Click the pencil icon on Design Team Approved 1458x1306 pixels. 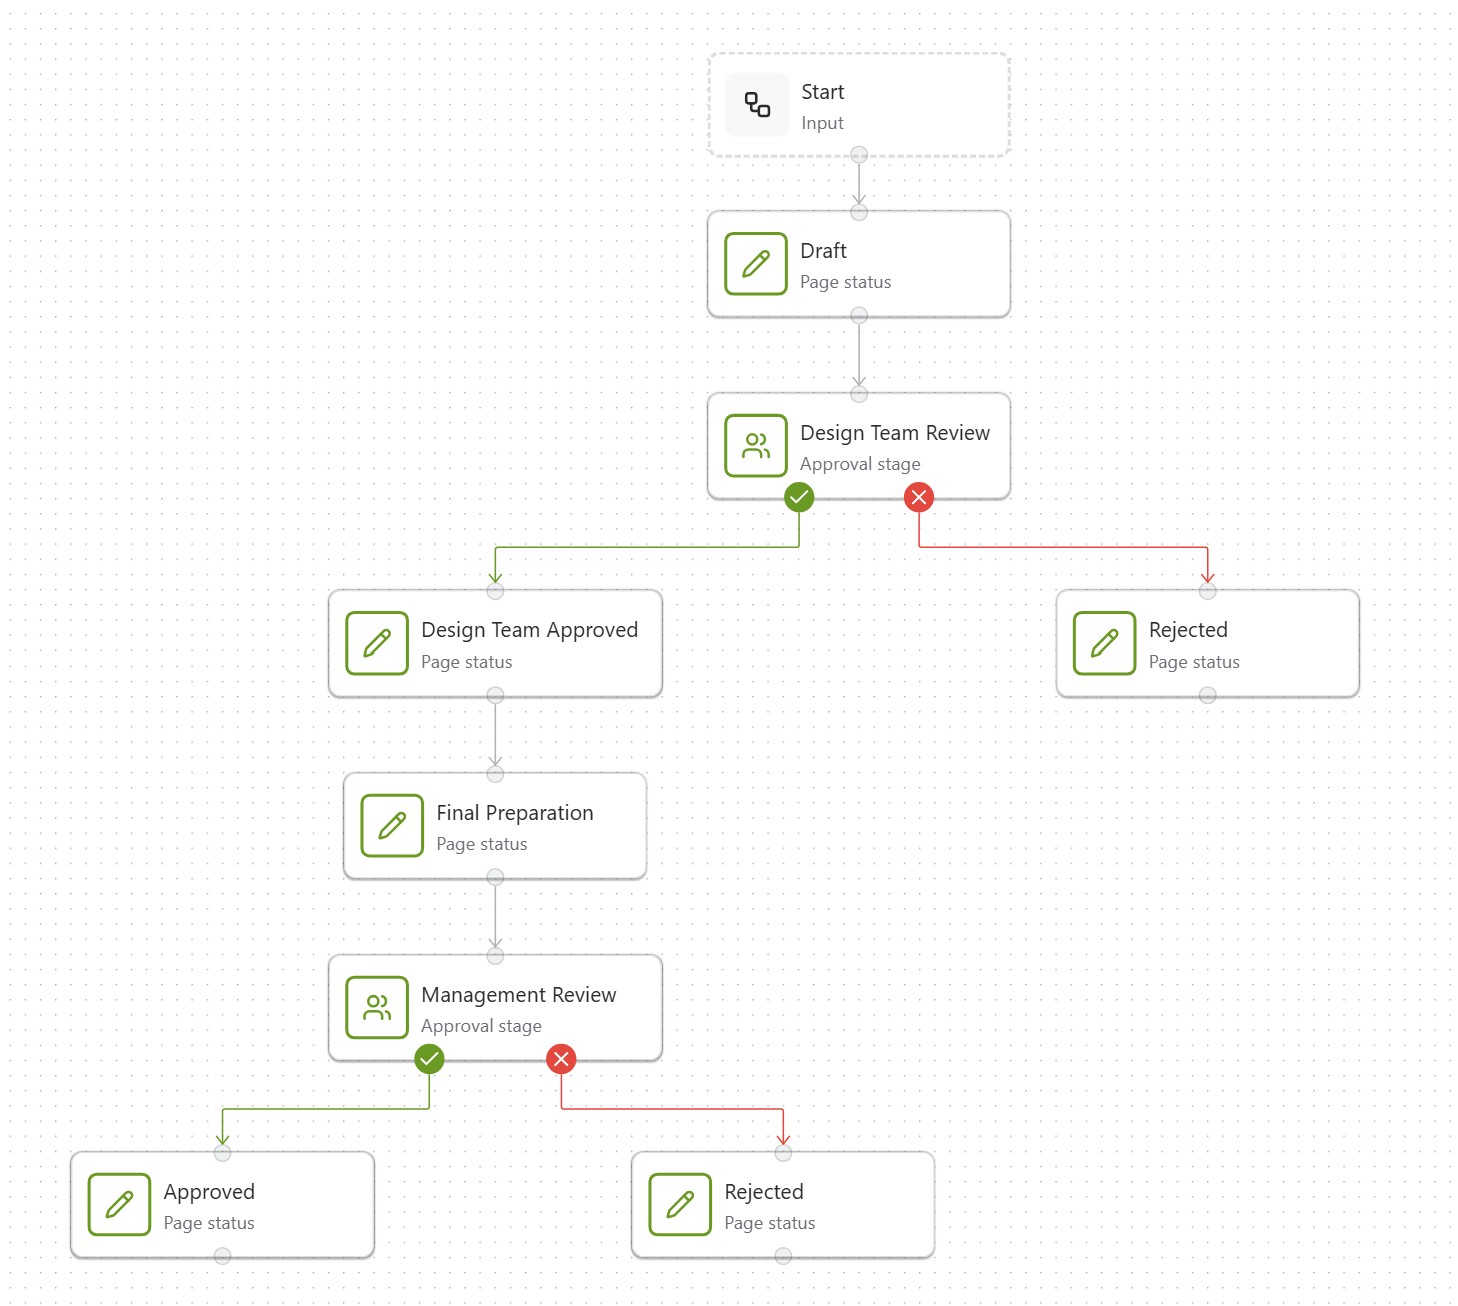(x=376, y=643)
